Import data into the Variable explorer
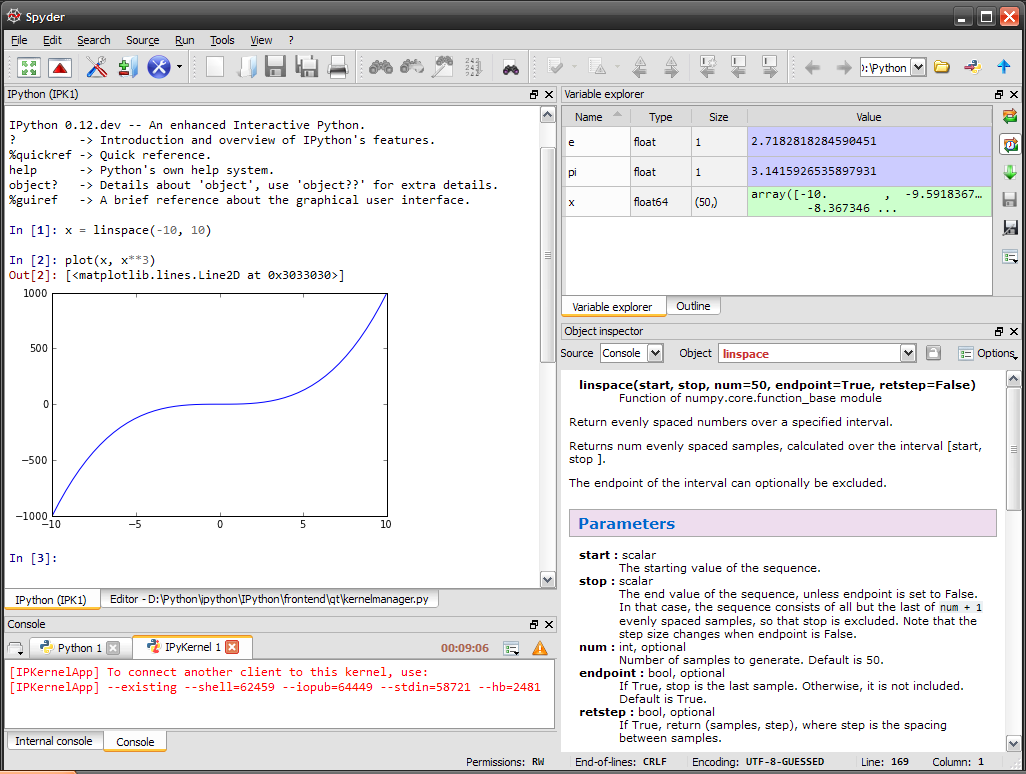Viewport: 1026px width, 774px height. 1010,172
